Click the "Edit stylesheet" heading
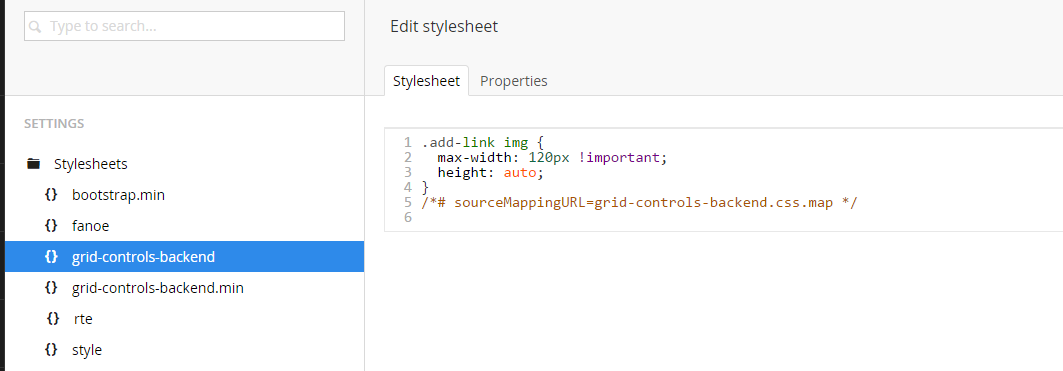This screenshot has height=371, width=1063. (x=444, y=26)
